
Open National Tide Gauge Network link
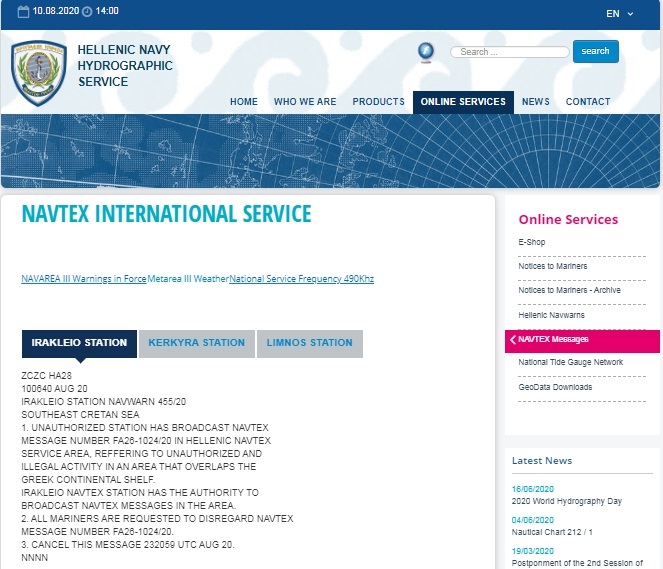[570, 362]
